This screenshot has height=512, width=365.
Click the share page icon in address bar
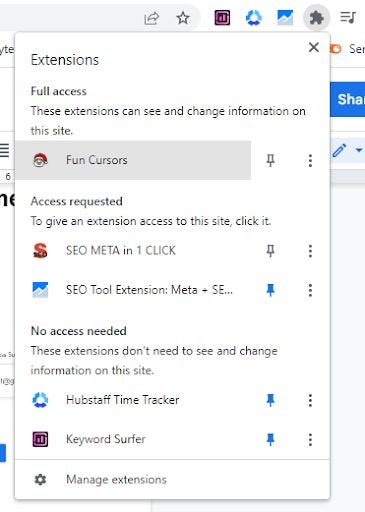(151, 18)
